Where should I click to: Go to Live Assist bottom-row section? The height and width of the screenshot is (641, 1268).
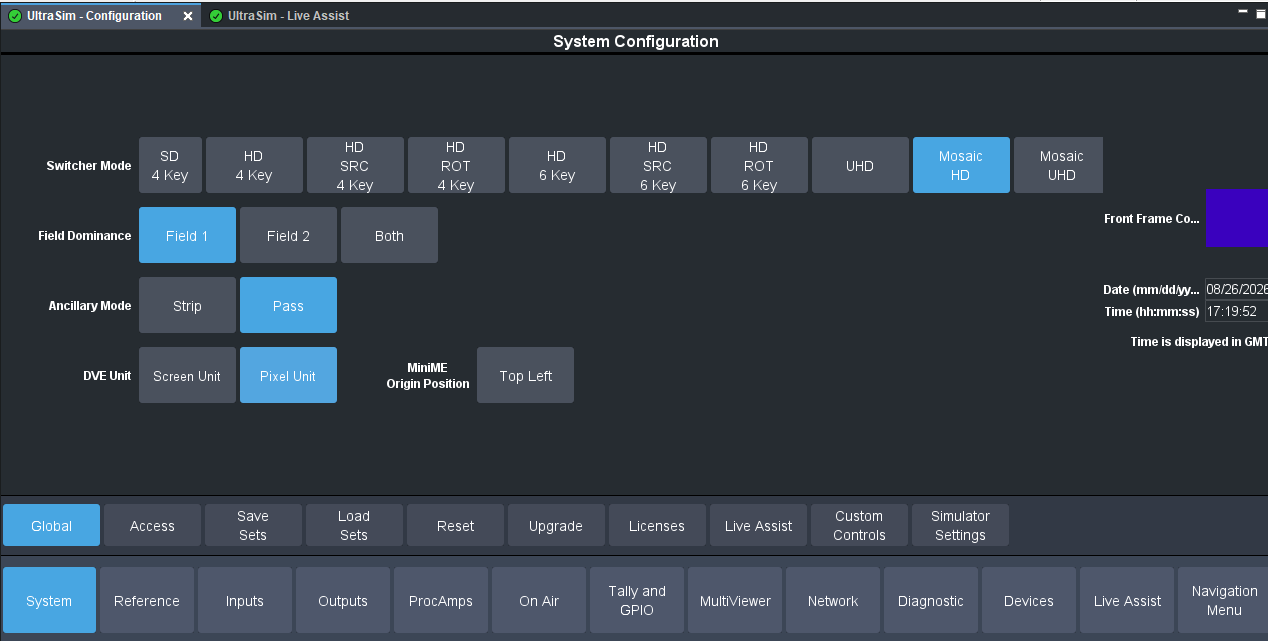[x=1127, y=600]
